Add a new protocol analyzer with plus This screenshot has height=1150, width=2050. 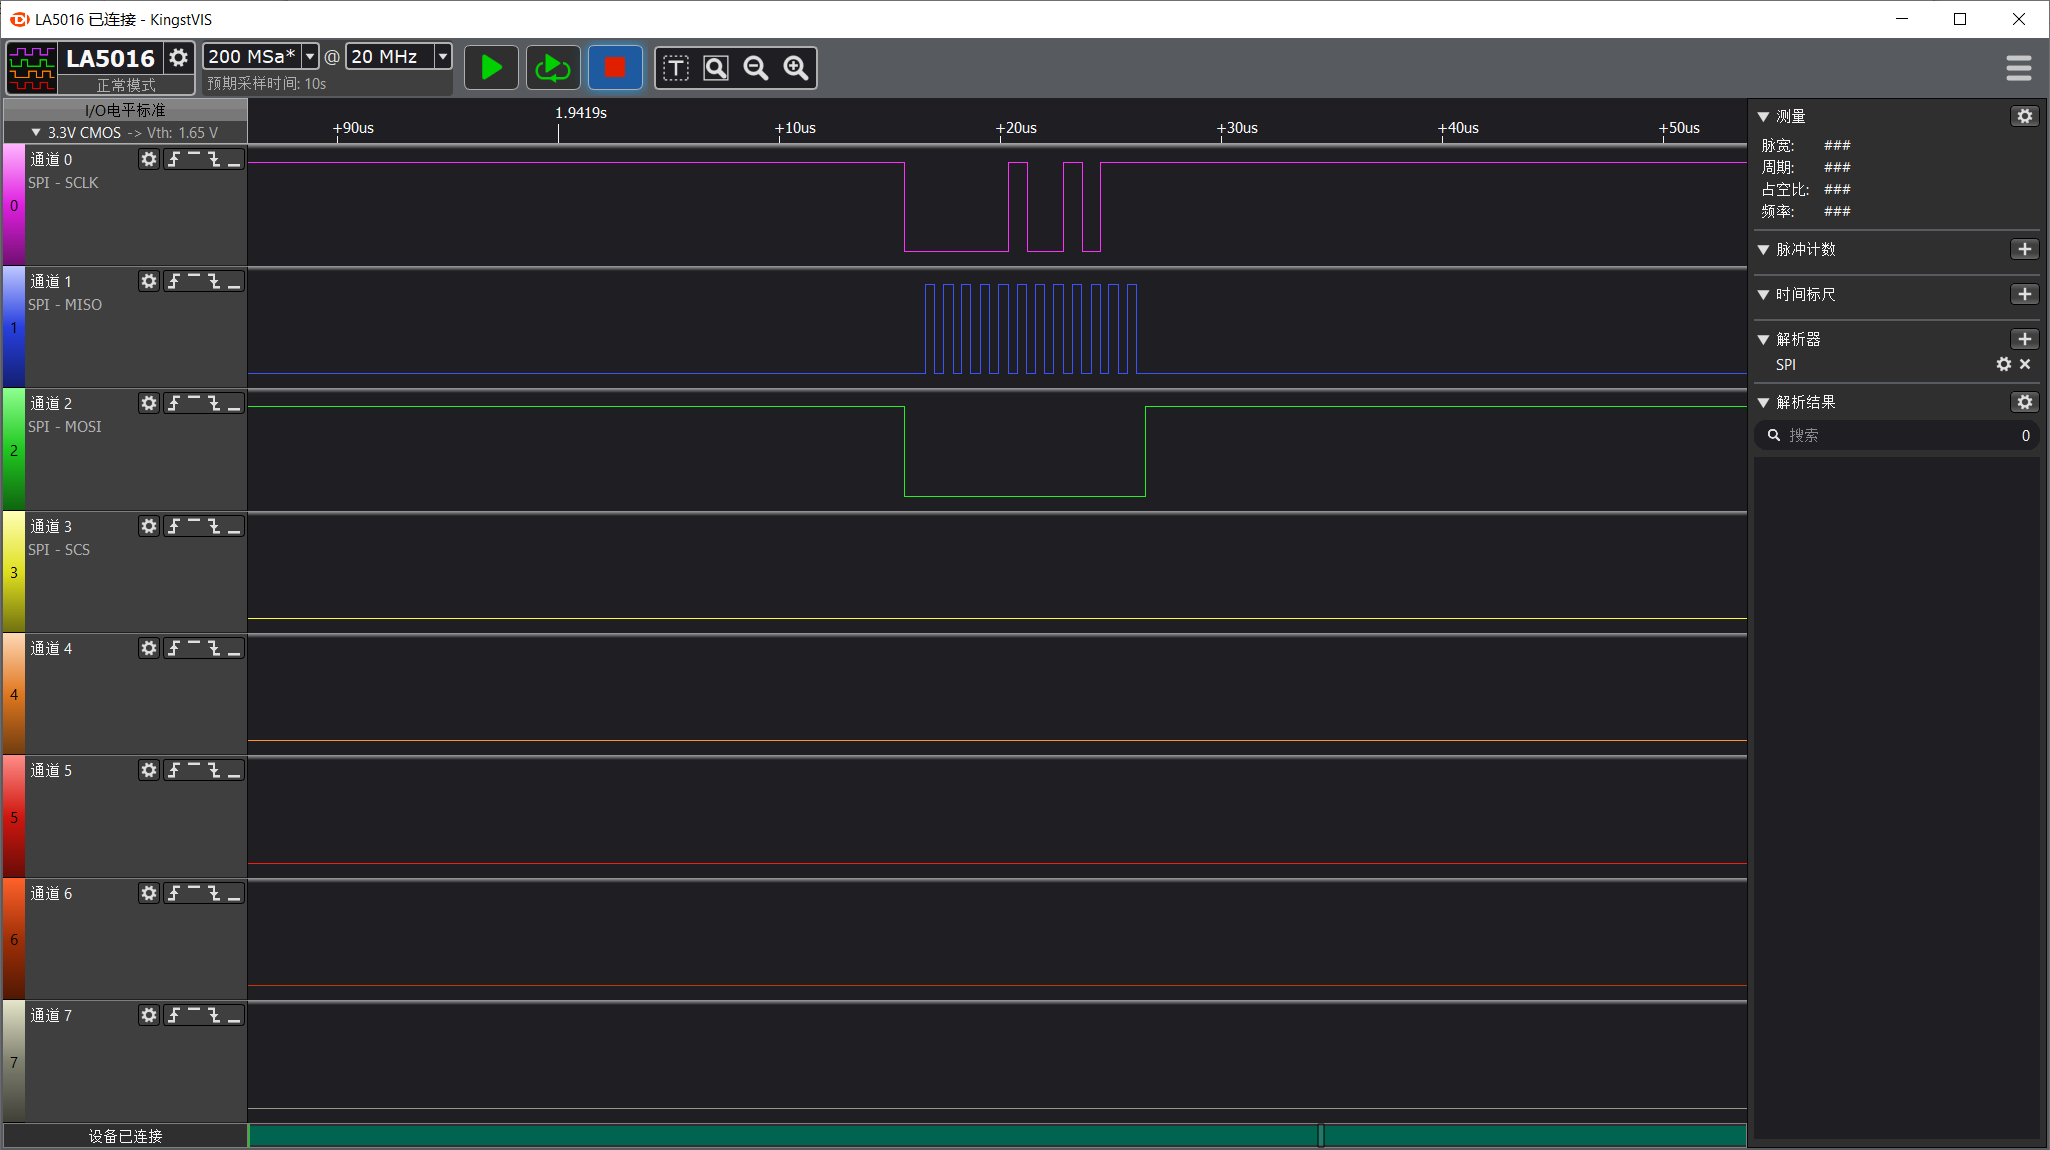2024,339
